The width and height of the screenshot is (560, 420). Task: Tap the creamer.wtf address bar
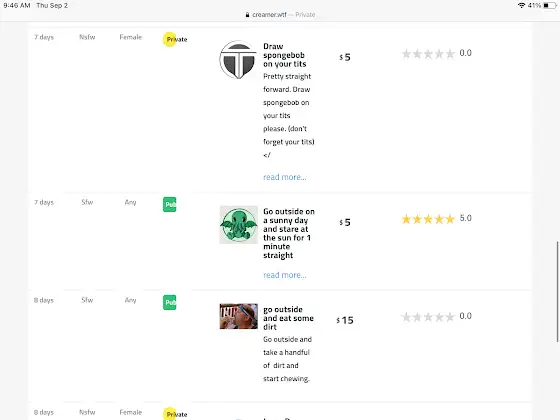(x=280, y=15)
